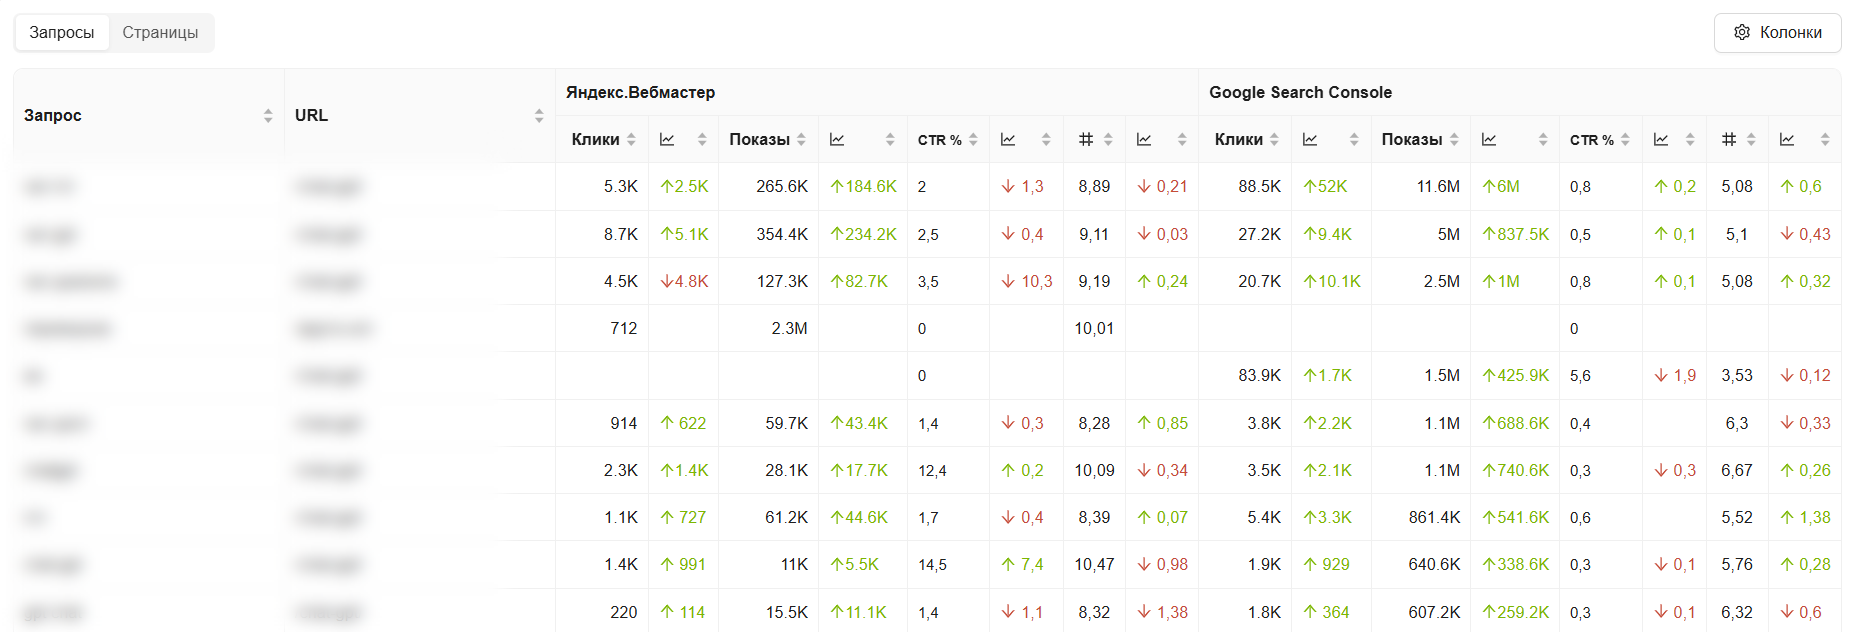1852x632 pixels.
Task: Sort by Яндекс.Вебмастер Клики column
Action: pyautogui.click(x=596, y=140)
